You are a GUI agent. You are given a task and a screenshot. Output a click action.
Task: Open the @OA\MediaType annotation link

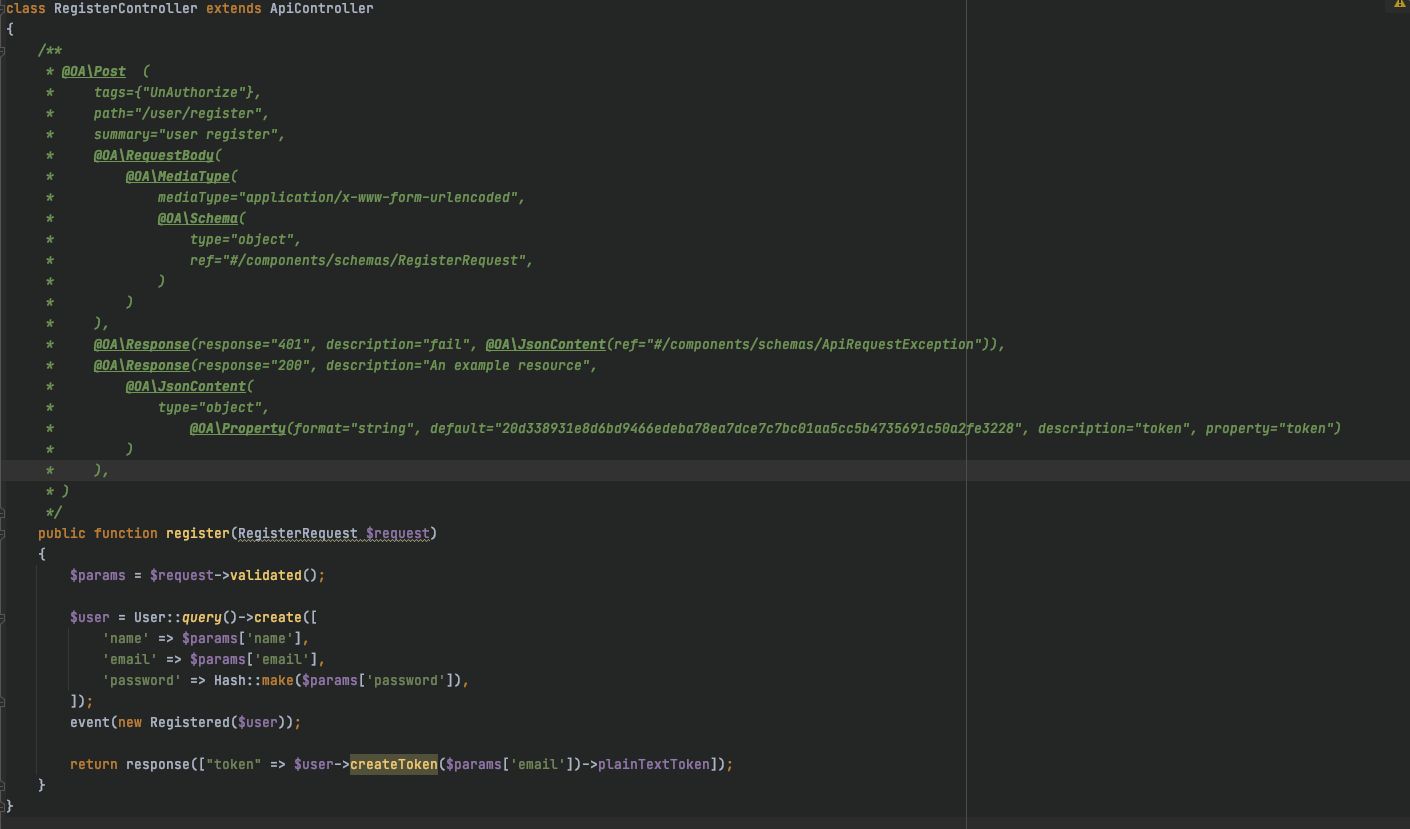[x=178, y=176]
